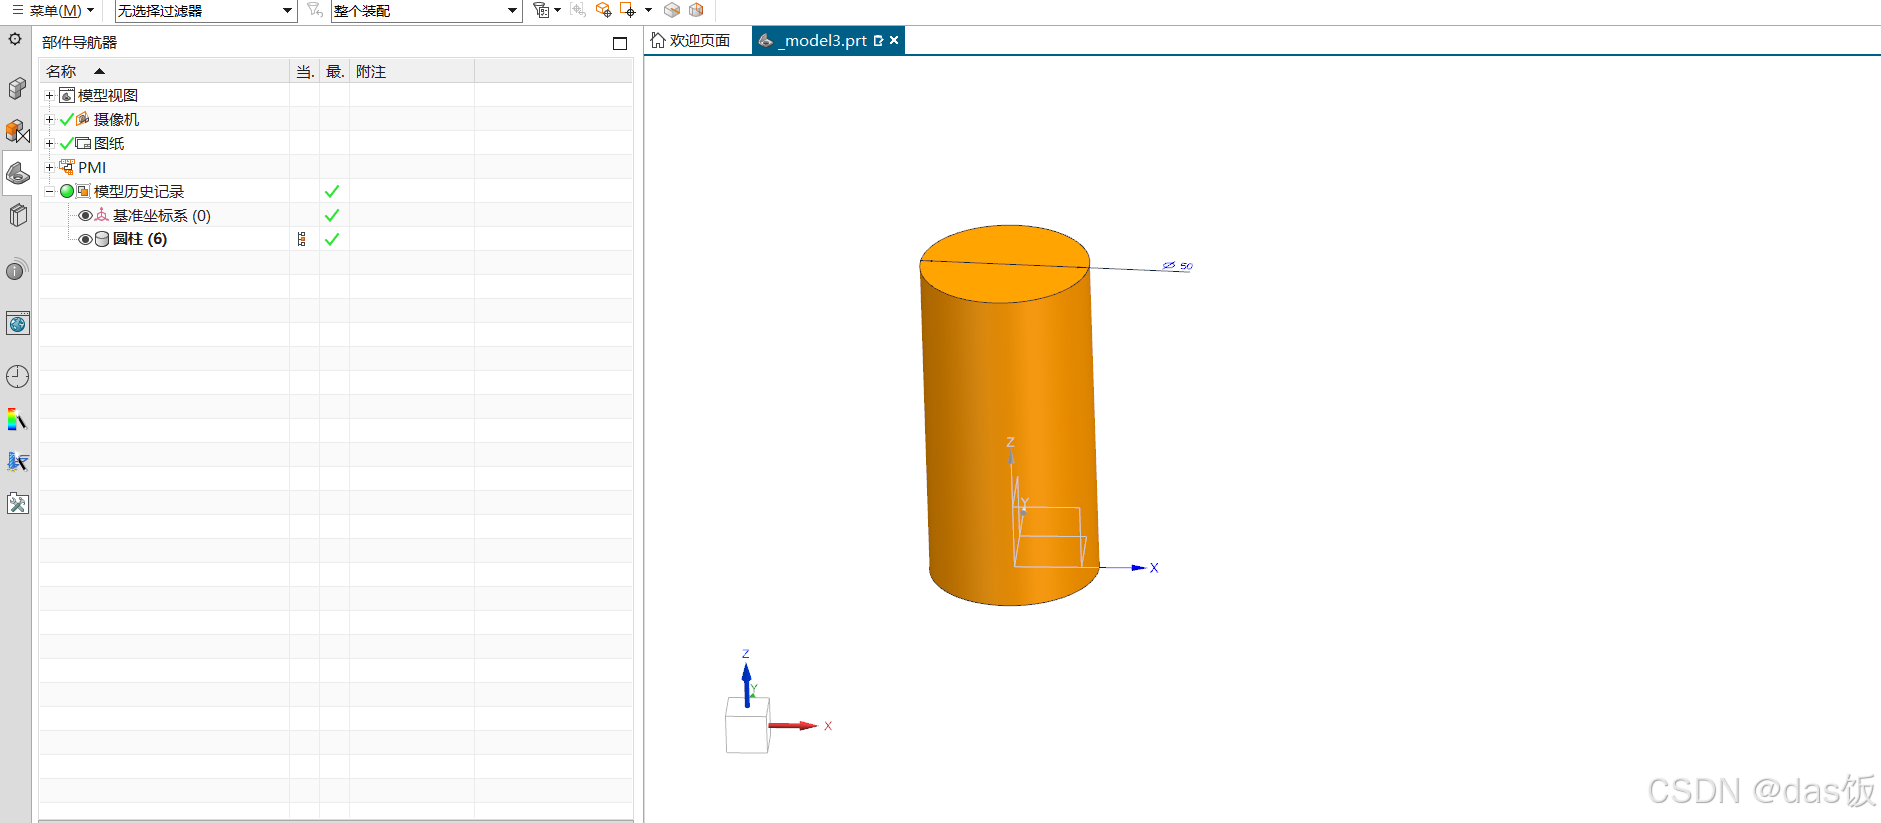Click the general selection filters icon
Image resolution: width=1881 pixels, height=823 pixels.
pos(541,10)
